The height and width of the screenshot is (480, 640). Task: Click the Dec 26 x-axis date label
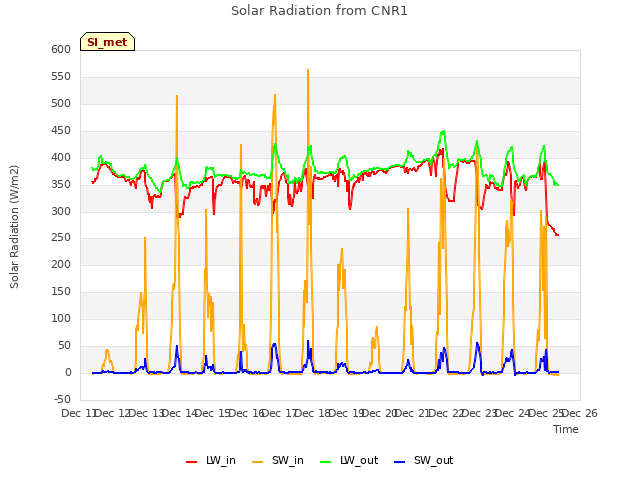pyautogui.click(x=580, y=413)
